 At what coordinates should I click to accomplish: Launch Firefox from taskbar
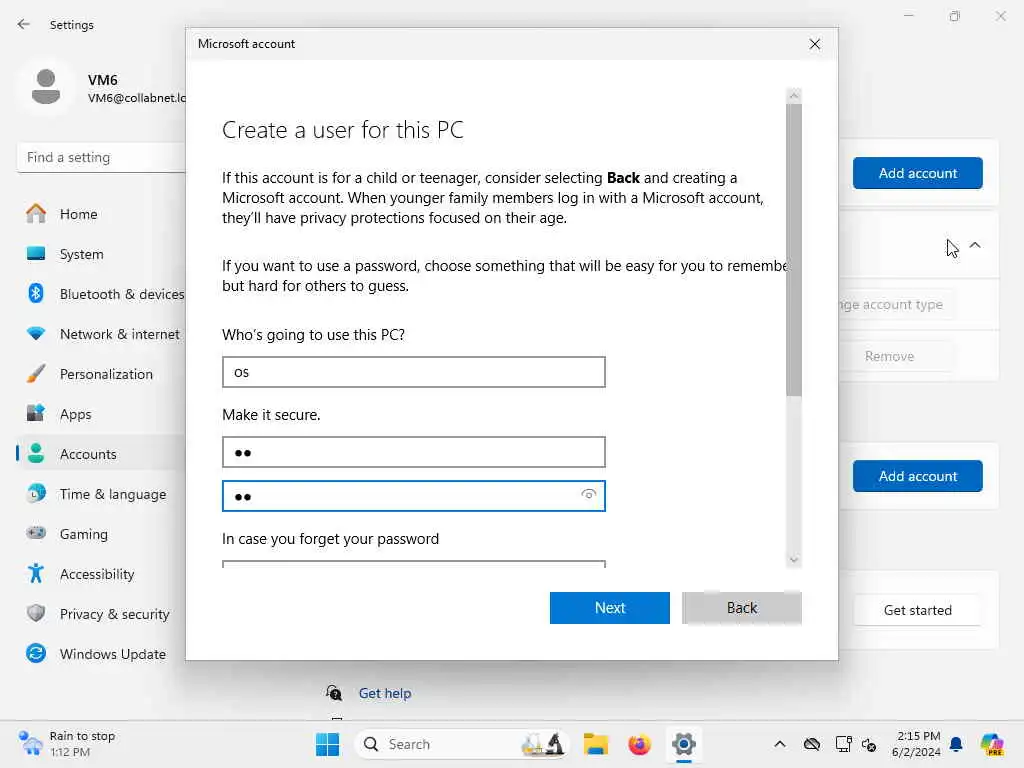point(639,744)
